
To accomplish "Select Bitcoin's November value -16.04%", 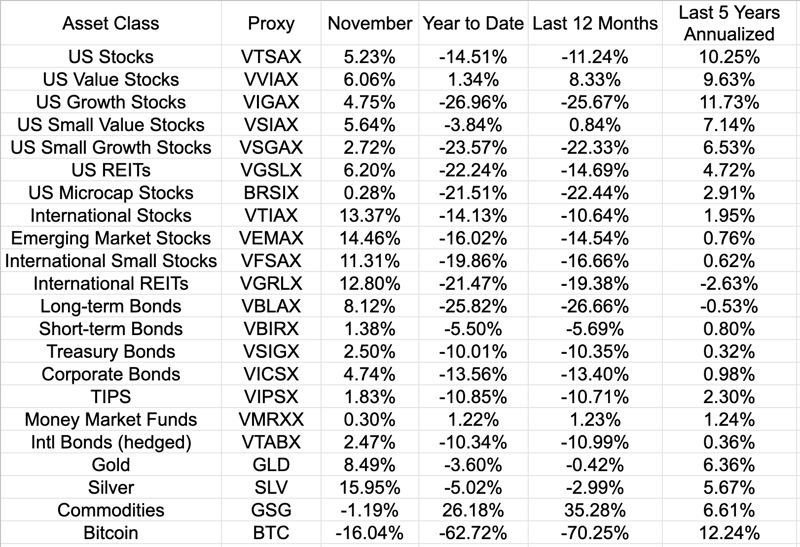I will pyautogui.click(x=369, y=533).
